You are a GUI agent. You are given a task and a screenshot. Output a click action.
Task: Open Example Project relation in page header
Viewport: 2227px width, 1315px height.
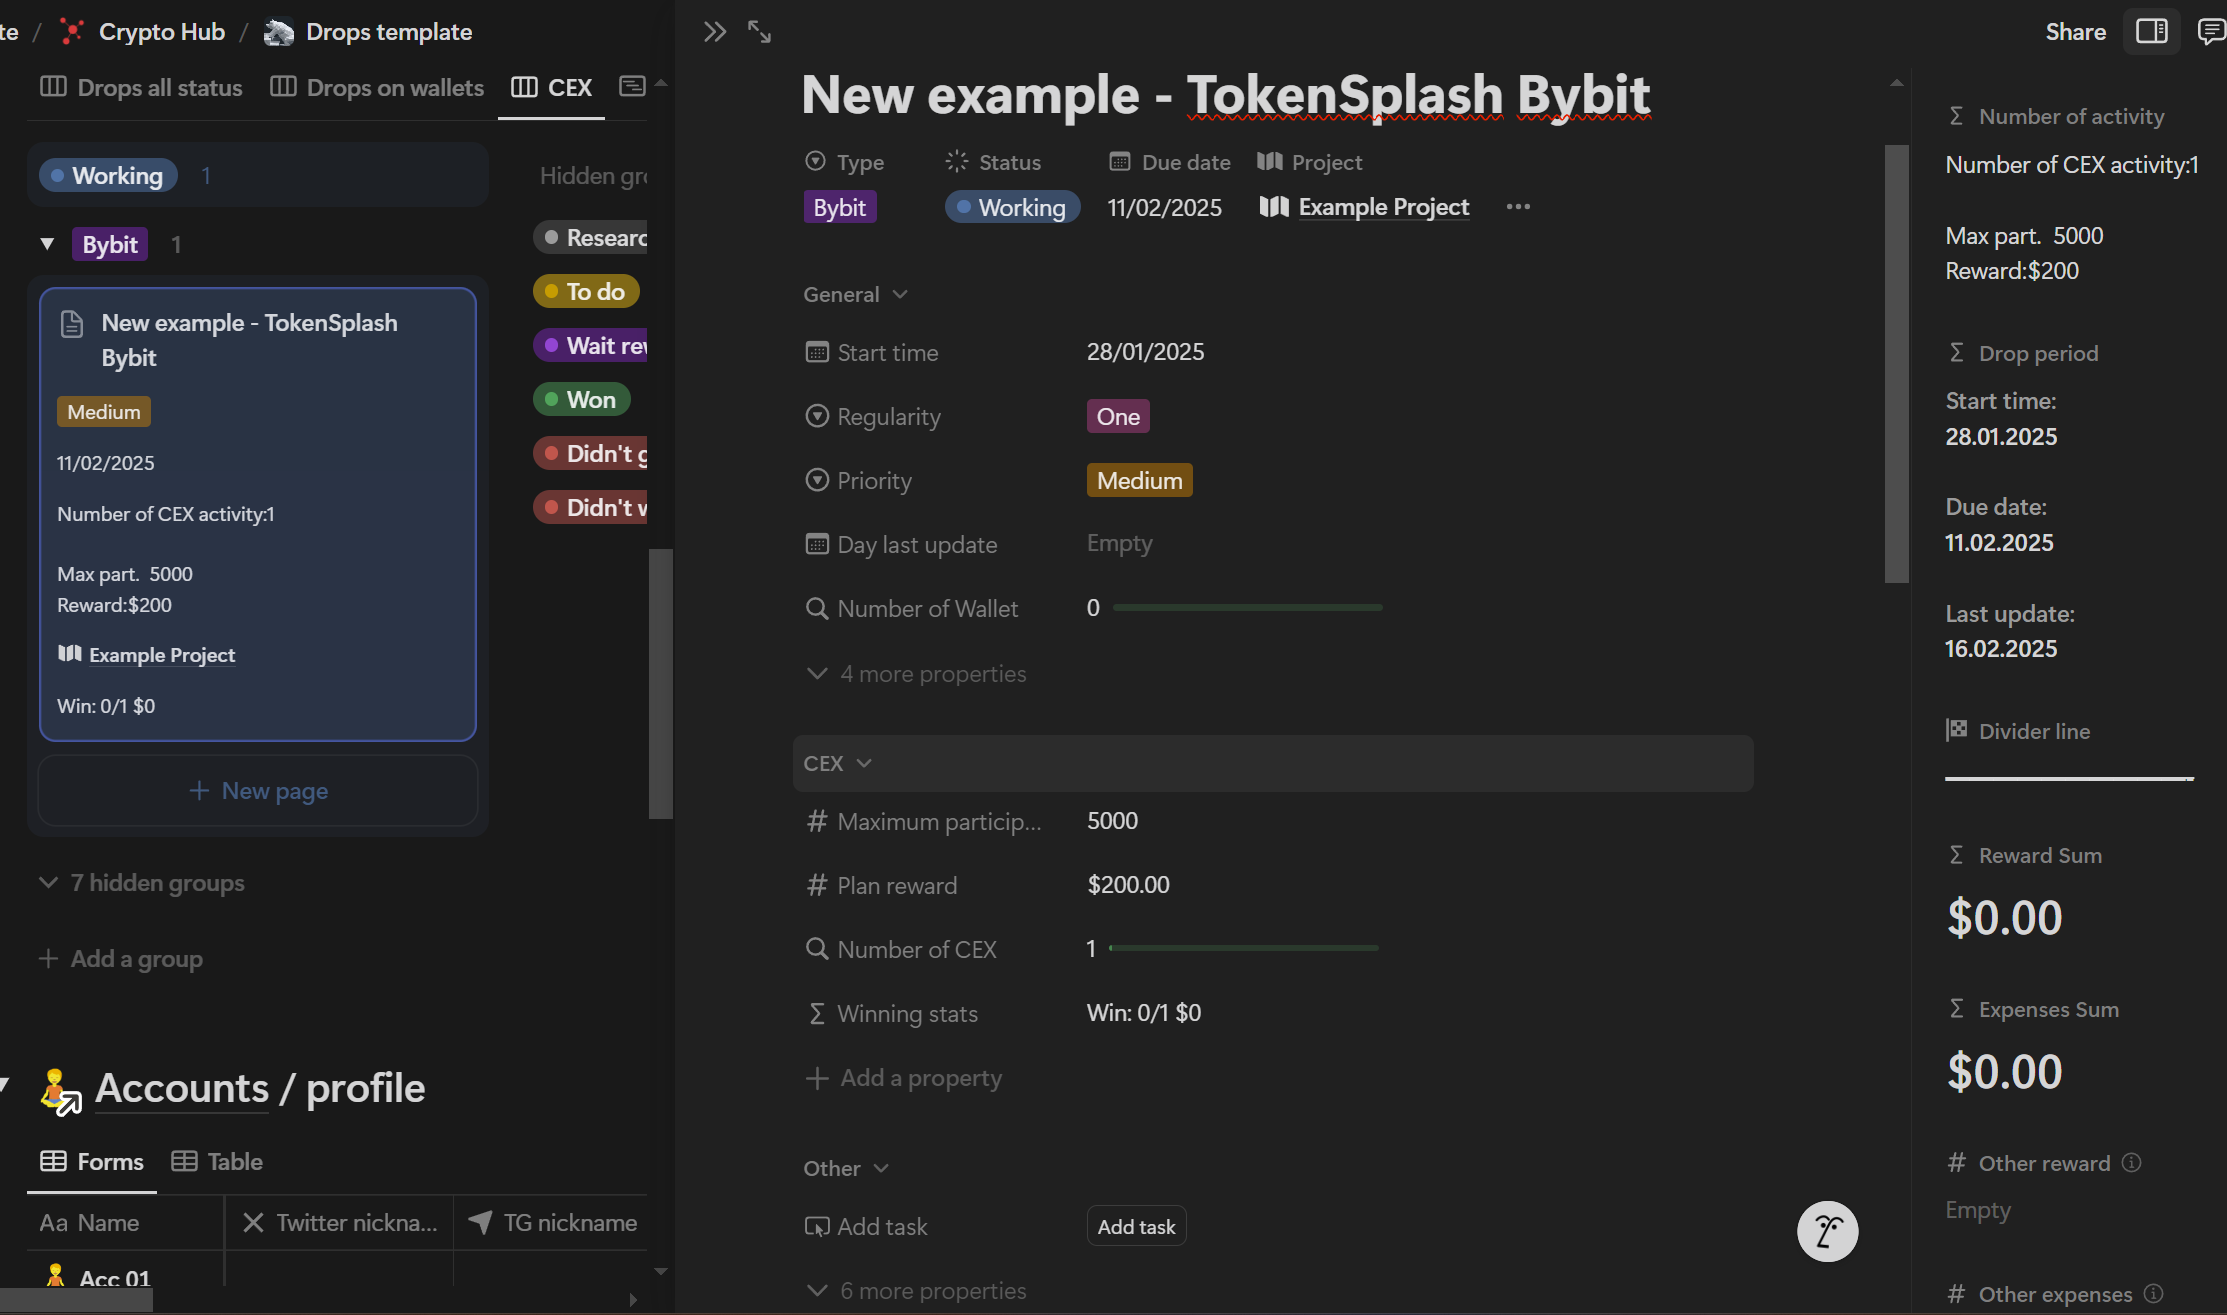[1364, 207]
